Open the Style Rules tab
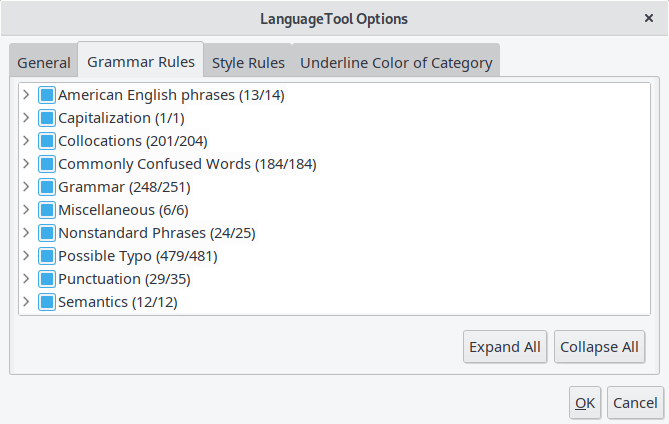 pyautogui.click(x=248, y=62)
